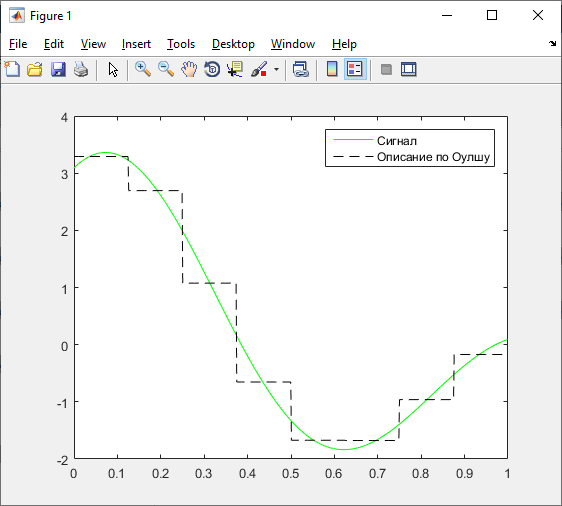Click the green line sample in legend
This screenshot has width=562, height=506.
[353, 140]
